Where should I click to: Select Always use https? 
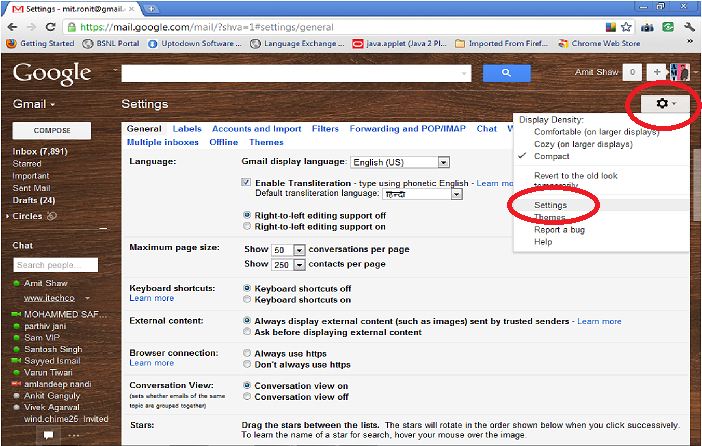click(247, 353)
